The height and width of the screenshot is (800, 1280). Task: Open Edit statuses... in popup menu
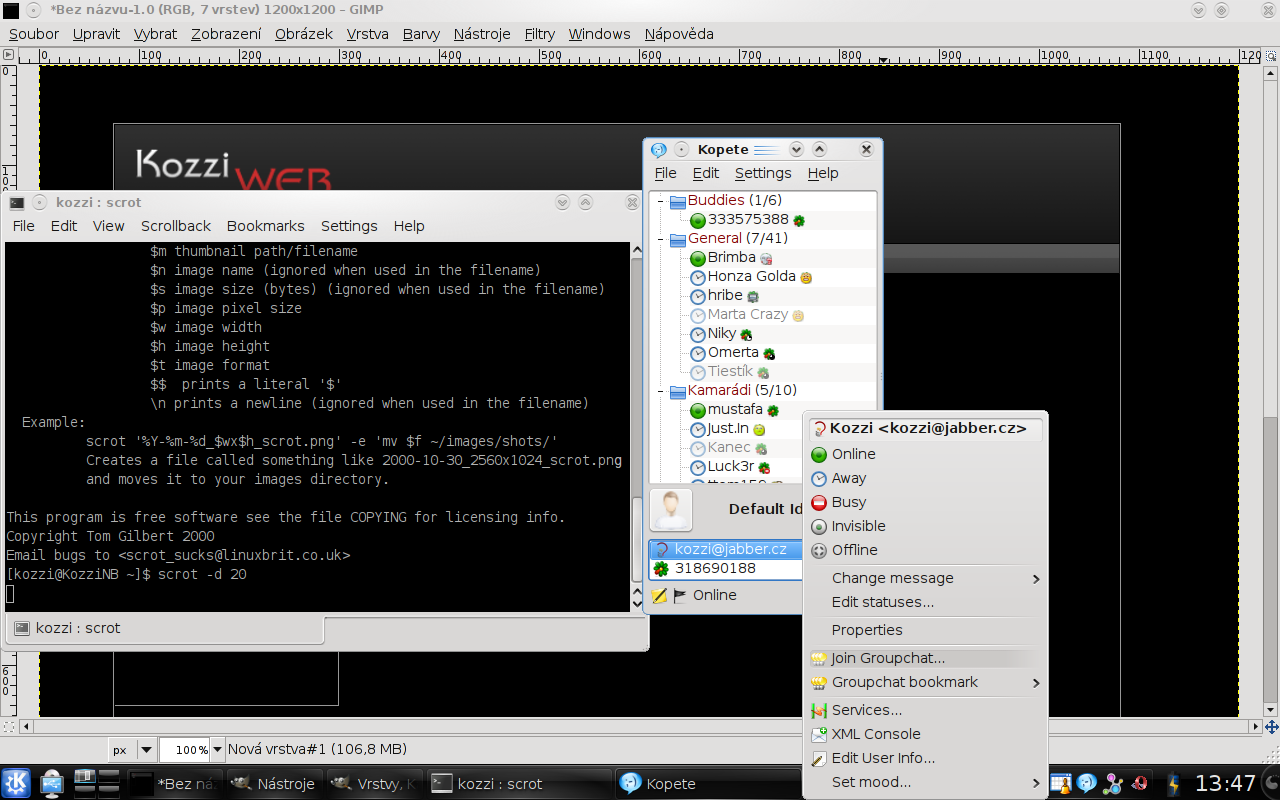[925, 602]
